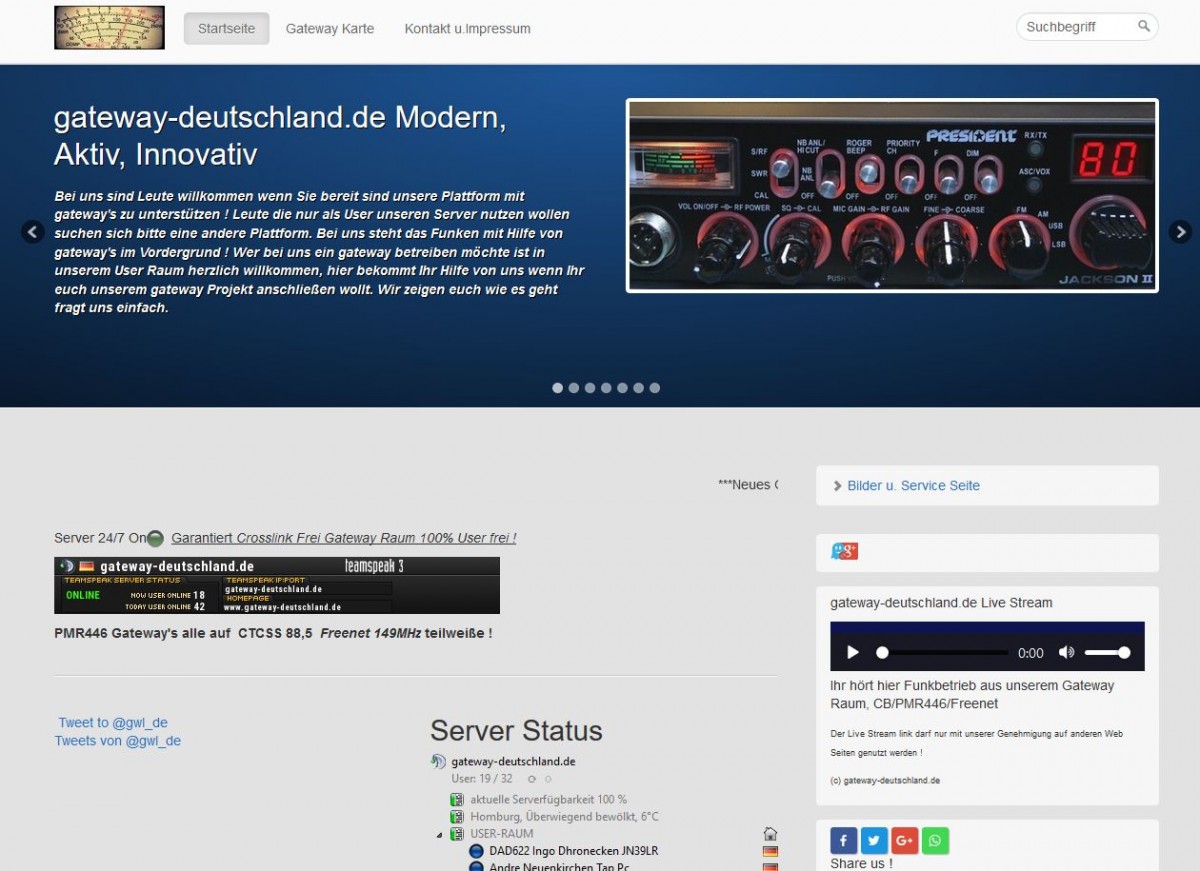Select the second slideshow dot
This screenshot has height=871, width=1200.
574,388
